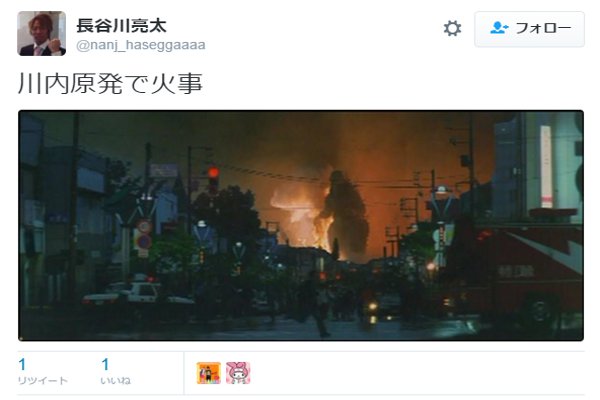Click the monster silhouette in the photo
600x400 pixels.
pyautogui.click(x=346, y=212)
